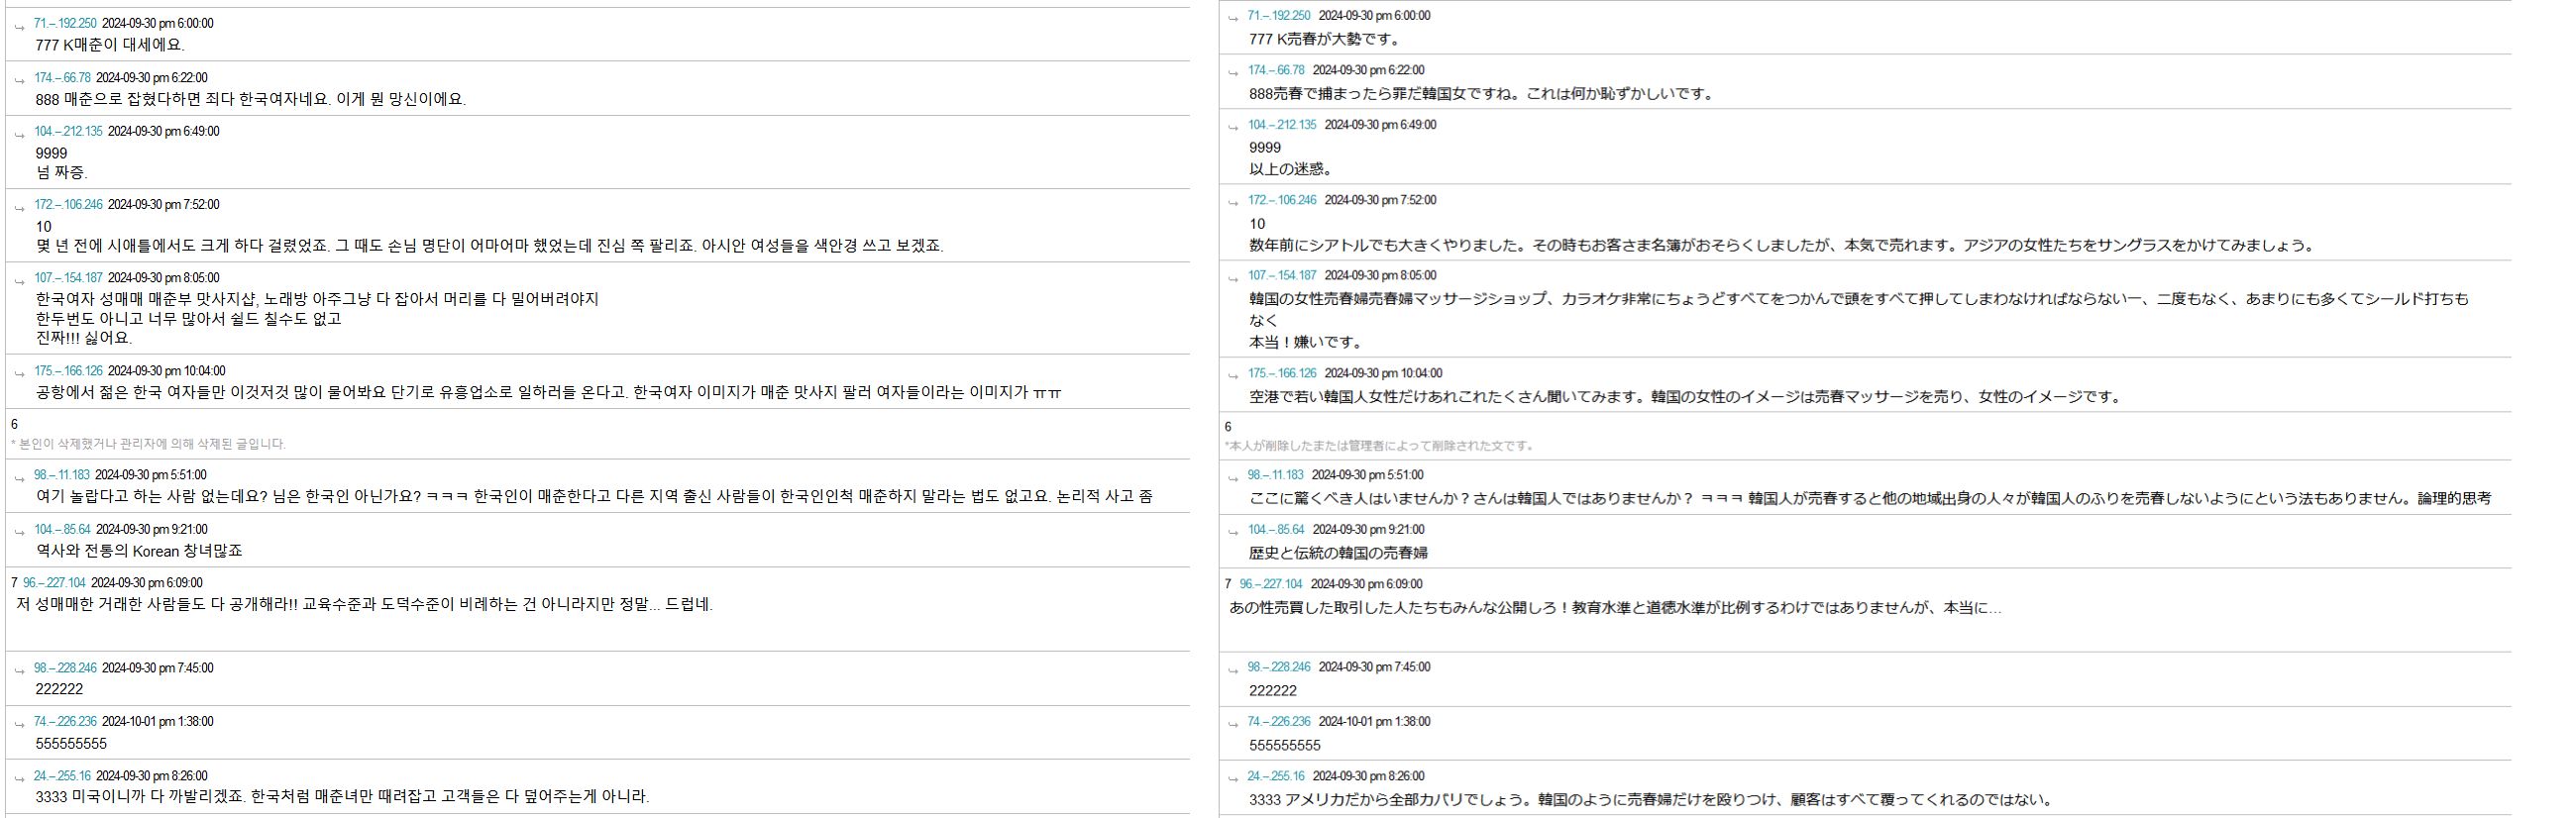Select user link 172.–.106.246 in Japanese panel
Viewport: 2576px width, 818px height.
point(1281,200)
